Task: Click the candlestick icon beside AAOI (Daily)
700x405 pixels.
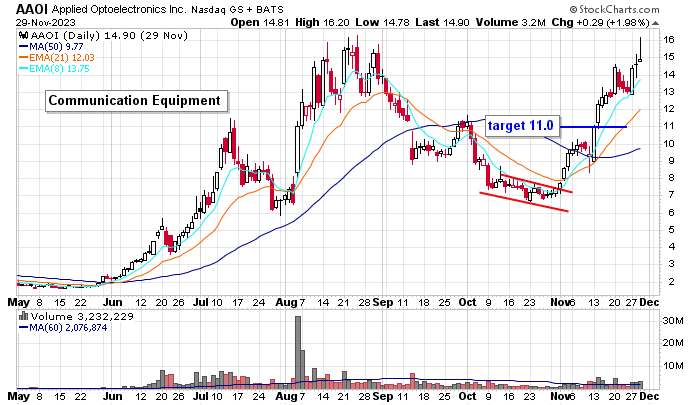Action: point(23,35)
